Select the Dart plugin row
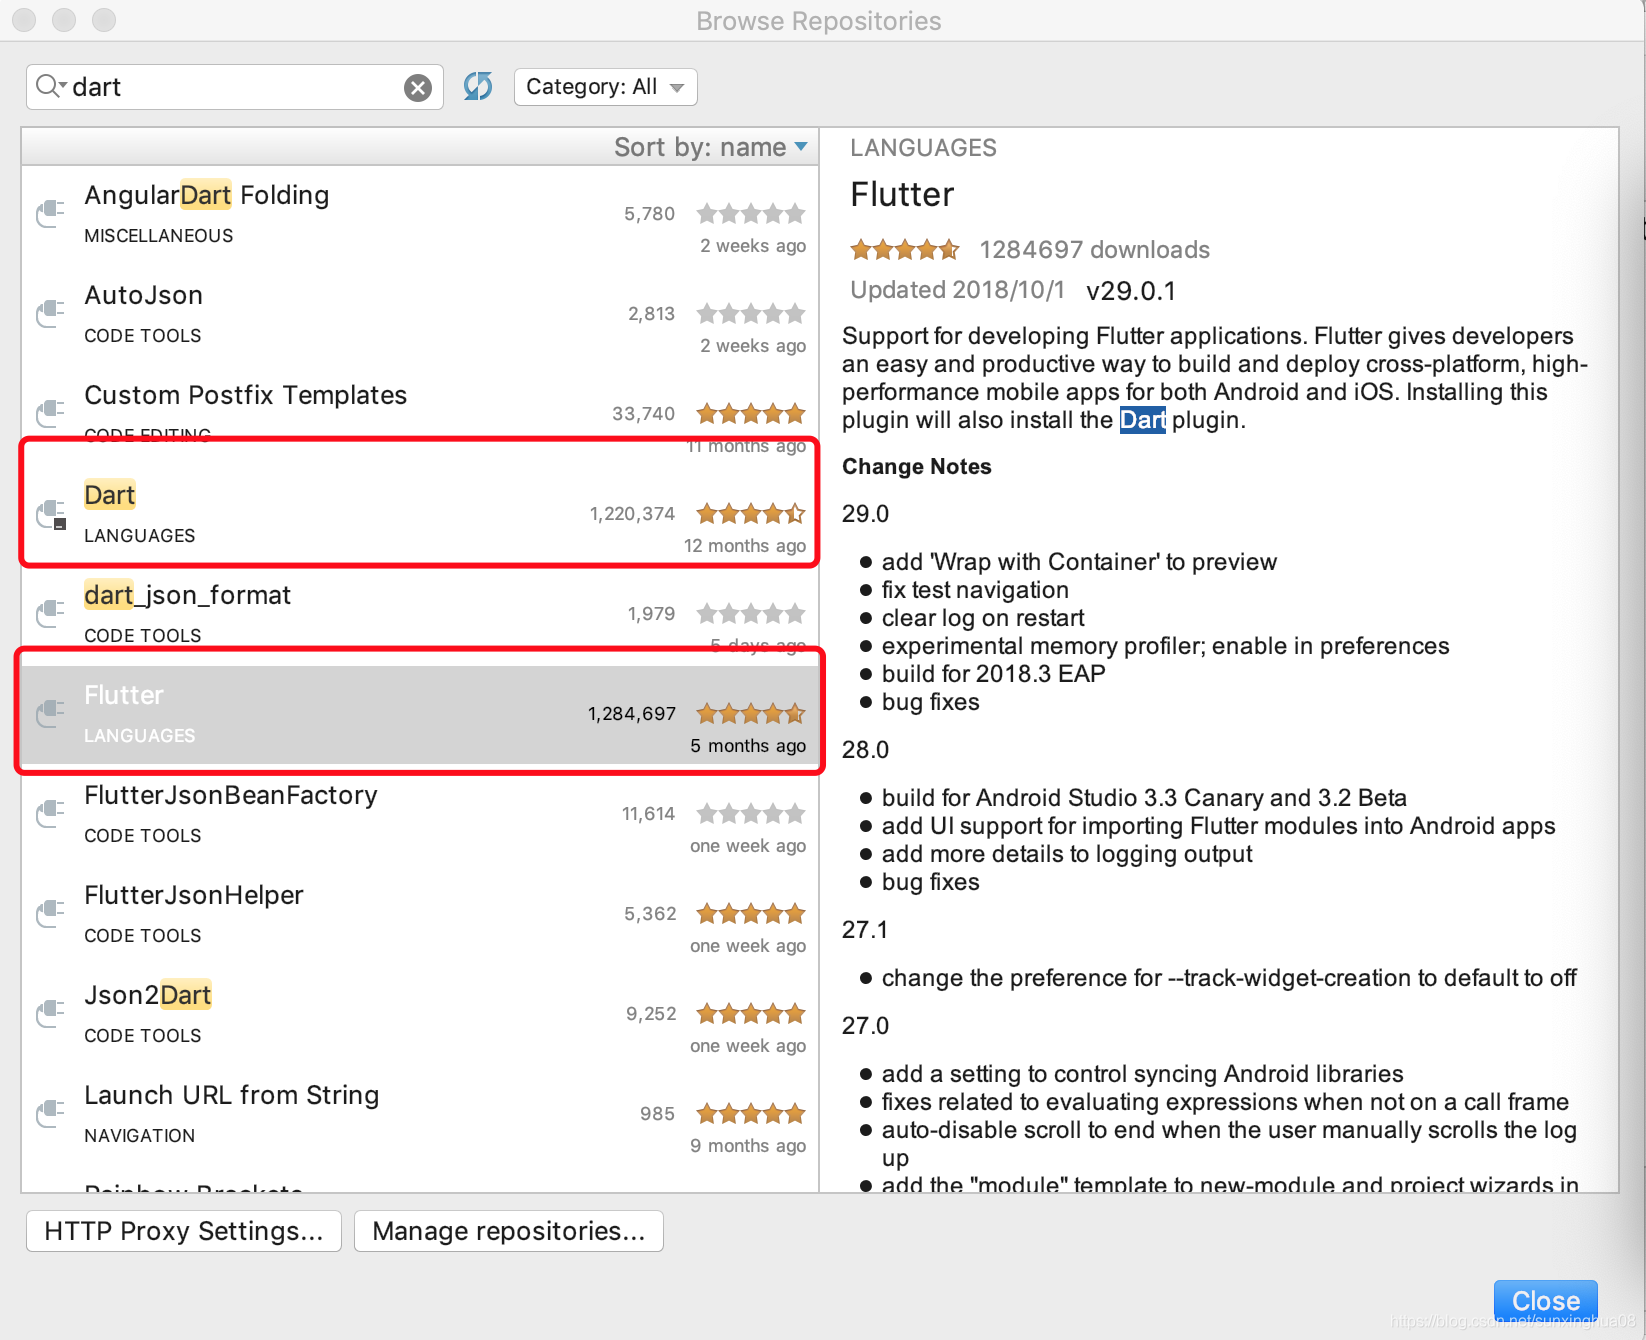Image resolution: width=1646 pixels, height=1340 pixels. [x=420, y=515]
